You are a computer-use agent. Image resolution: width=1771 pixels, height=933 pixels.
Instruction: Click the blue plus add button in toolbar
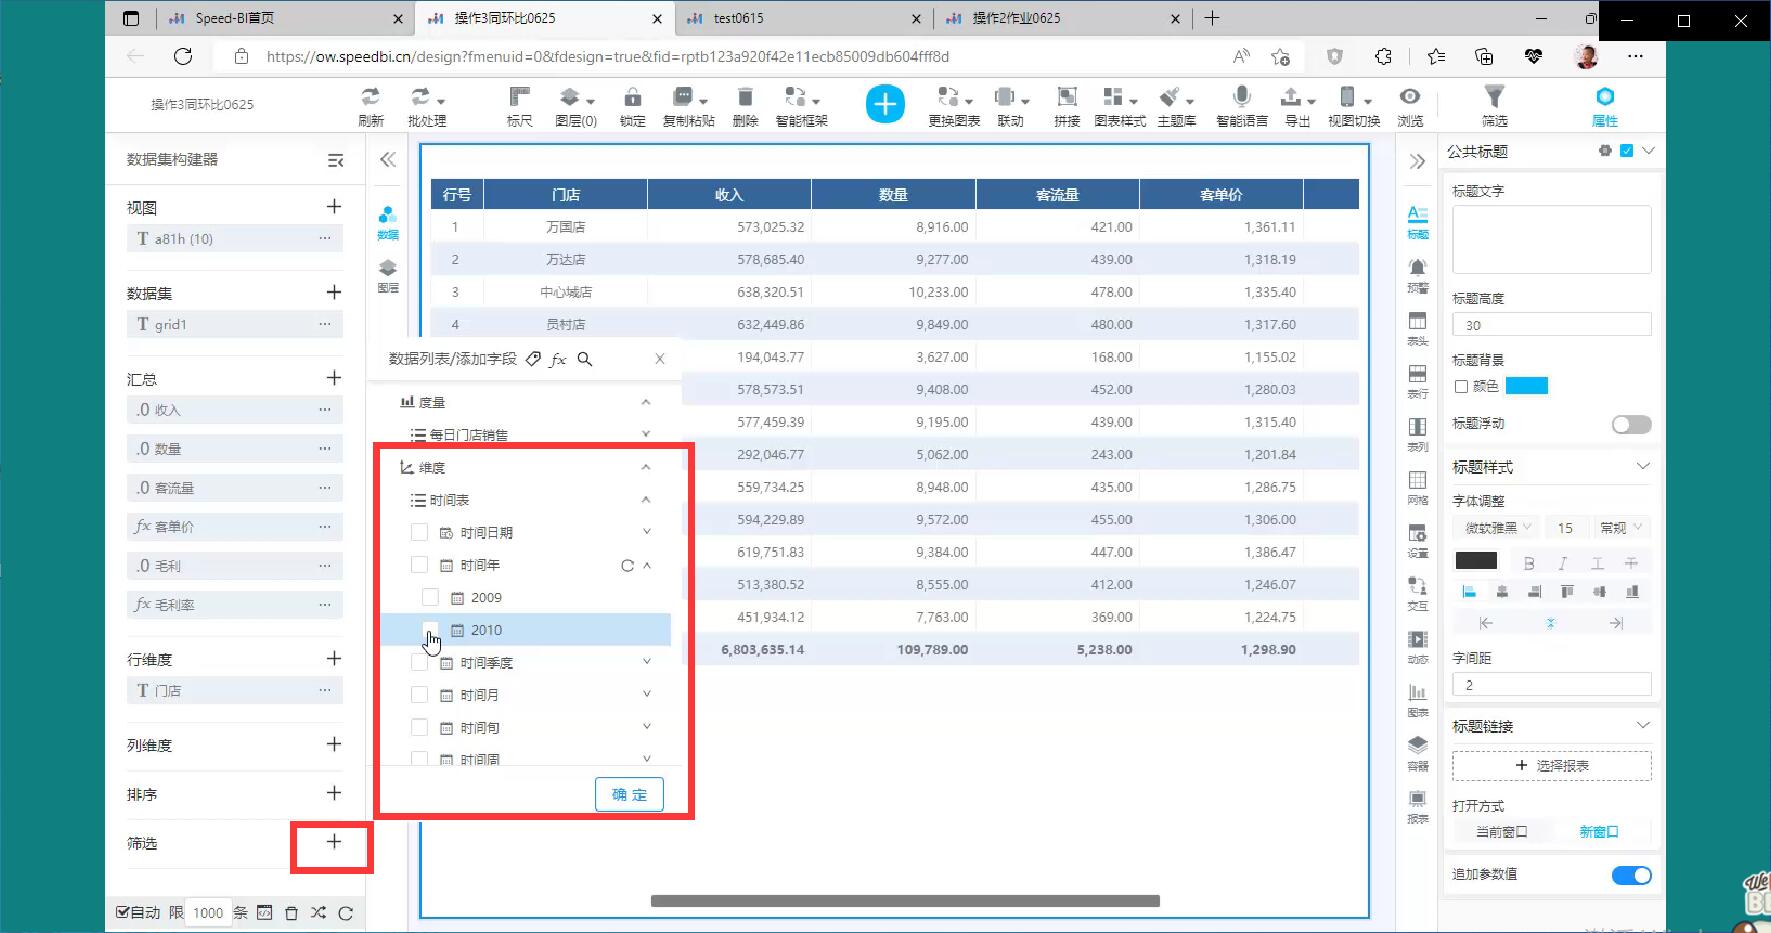pyautogui.click(x=884, y=104)
